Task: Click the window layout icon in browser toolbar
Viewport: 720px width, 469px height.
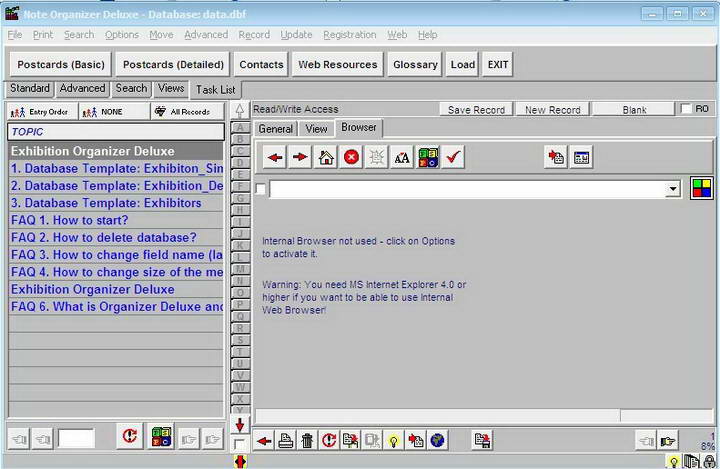Action: (x=581, y=158)
